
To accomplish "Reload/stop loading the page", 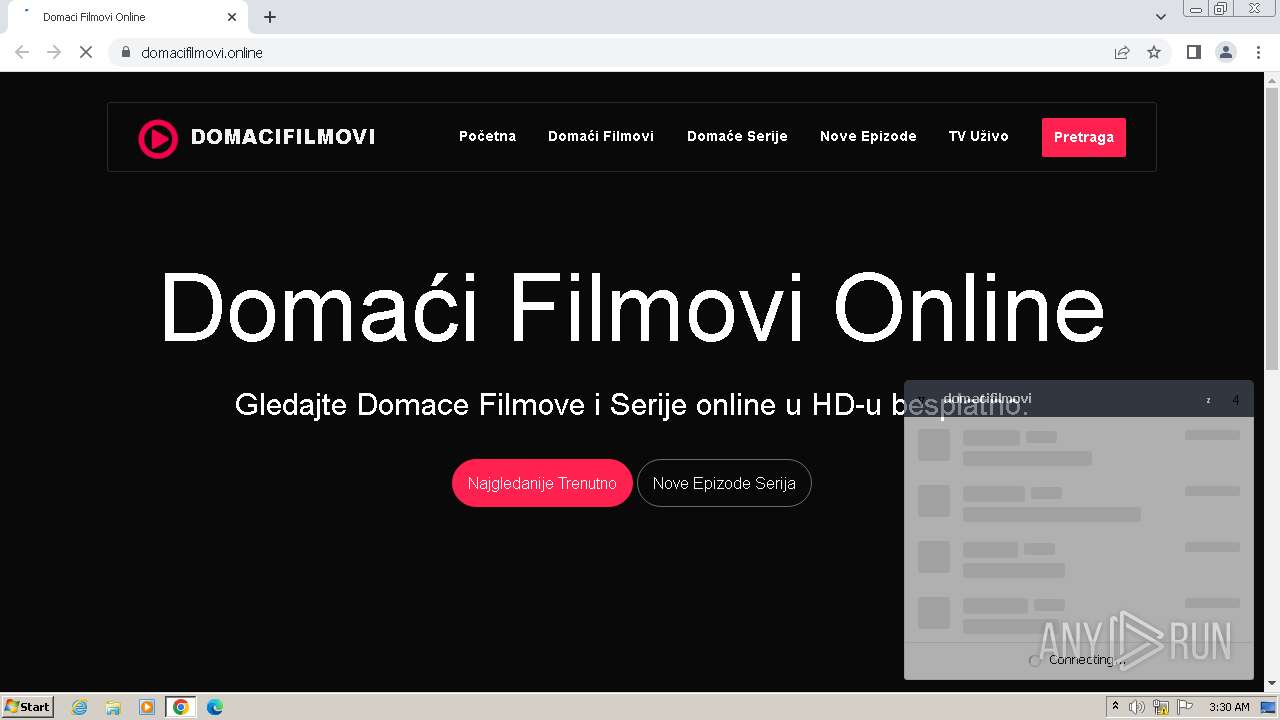I will [86, 52].
